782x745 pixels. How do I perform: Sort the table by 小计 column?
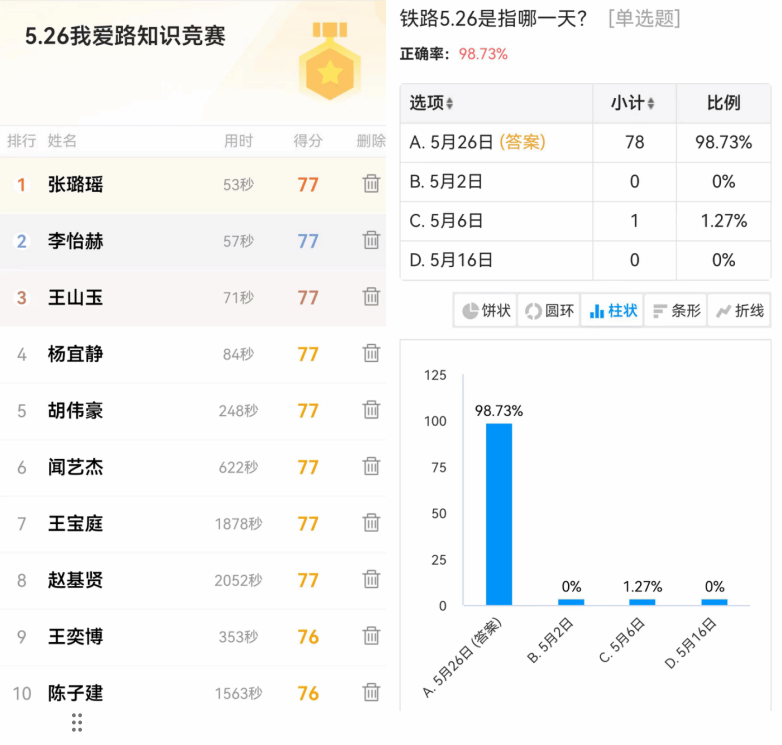click(x=634, y=103)
